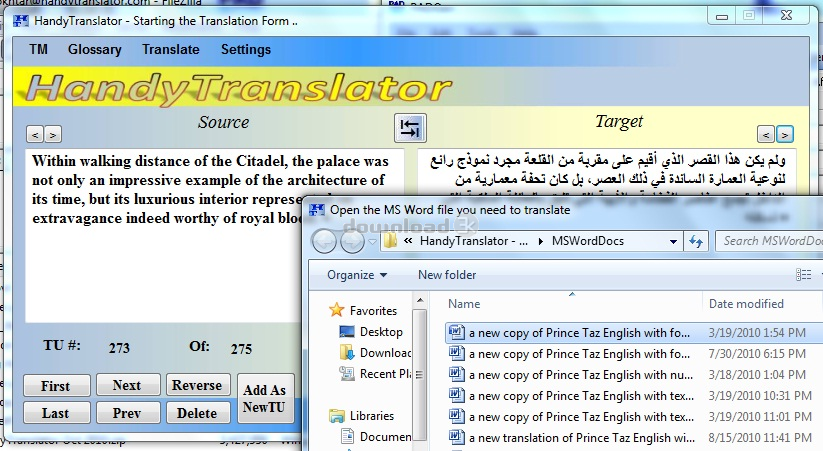Viewport: 823px width, 451px height.
Task: Select Libraries in navigation pane
Action: coord(362,416)
